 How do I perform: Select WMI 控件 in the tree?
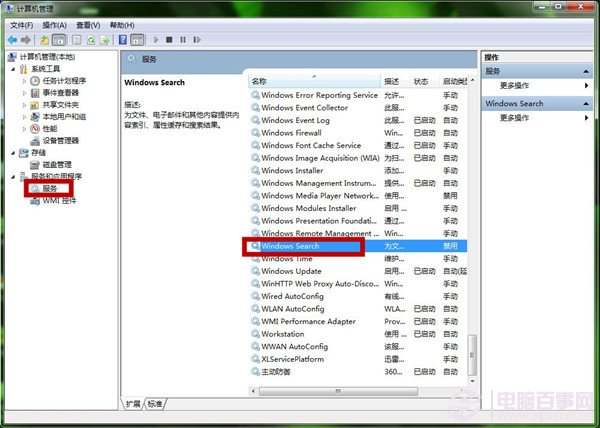click(59, 201)
